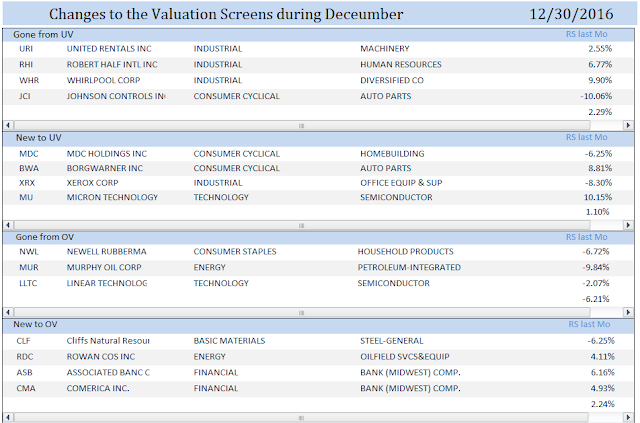Click right scroll arrow under New to UV

coord(629,225)
